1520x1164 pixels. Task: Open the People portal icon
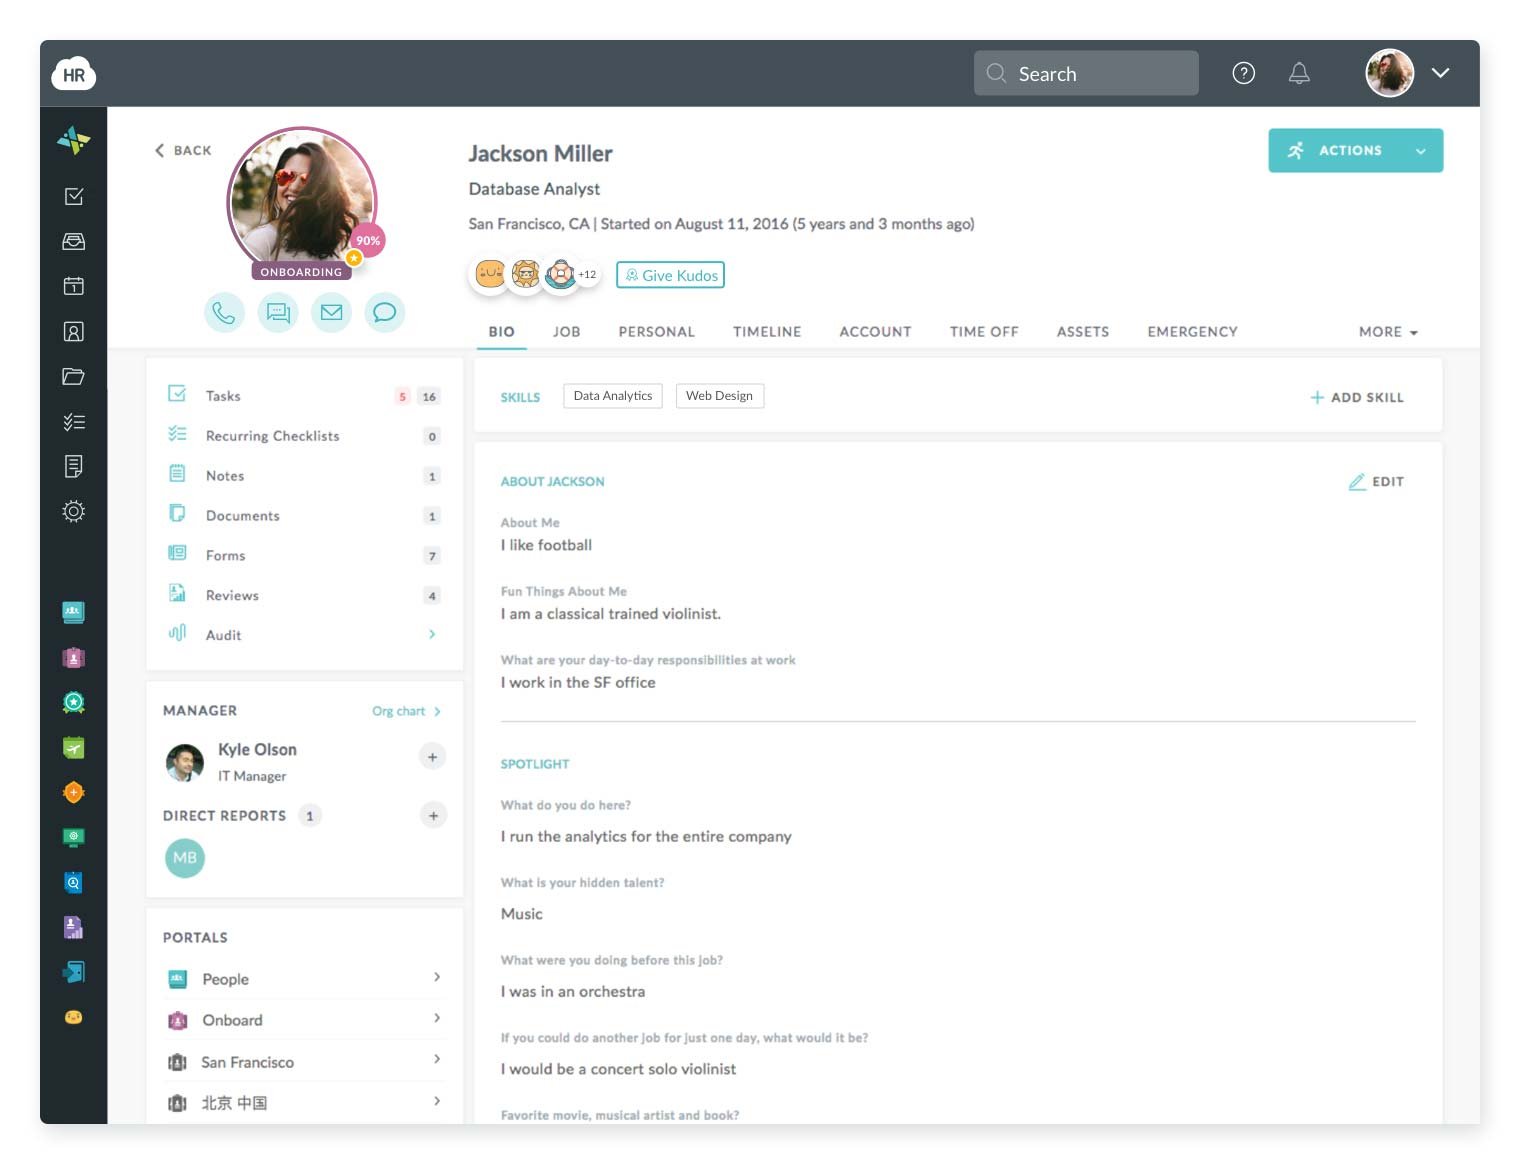point(178,978)
